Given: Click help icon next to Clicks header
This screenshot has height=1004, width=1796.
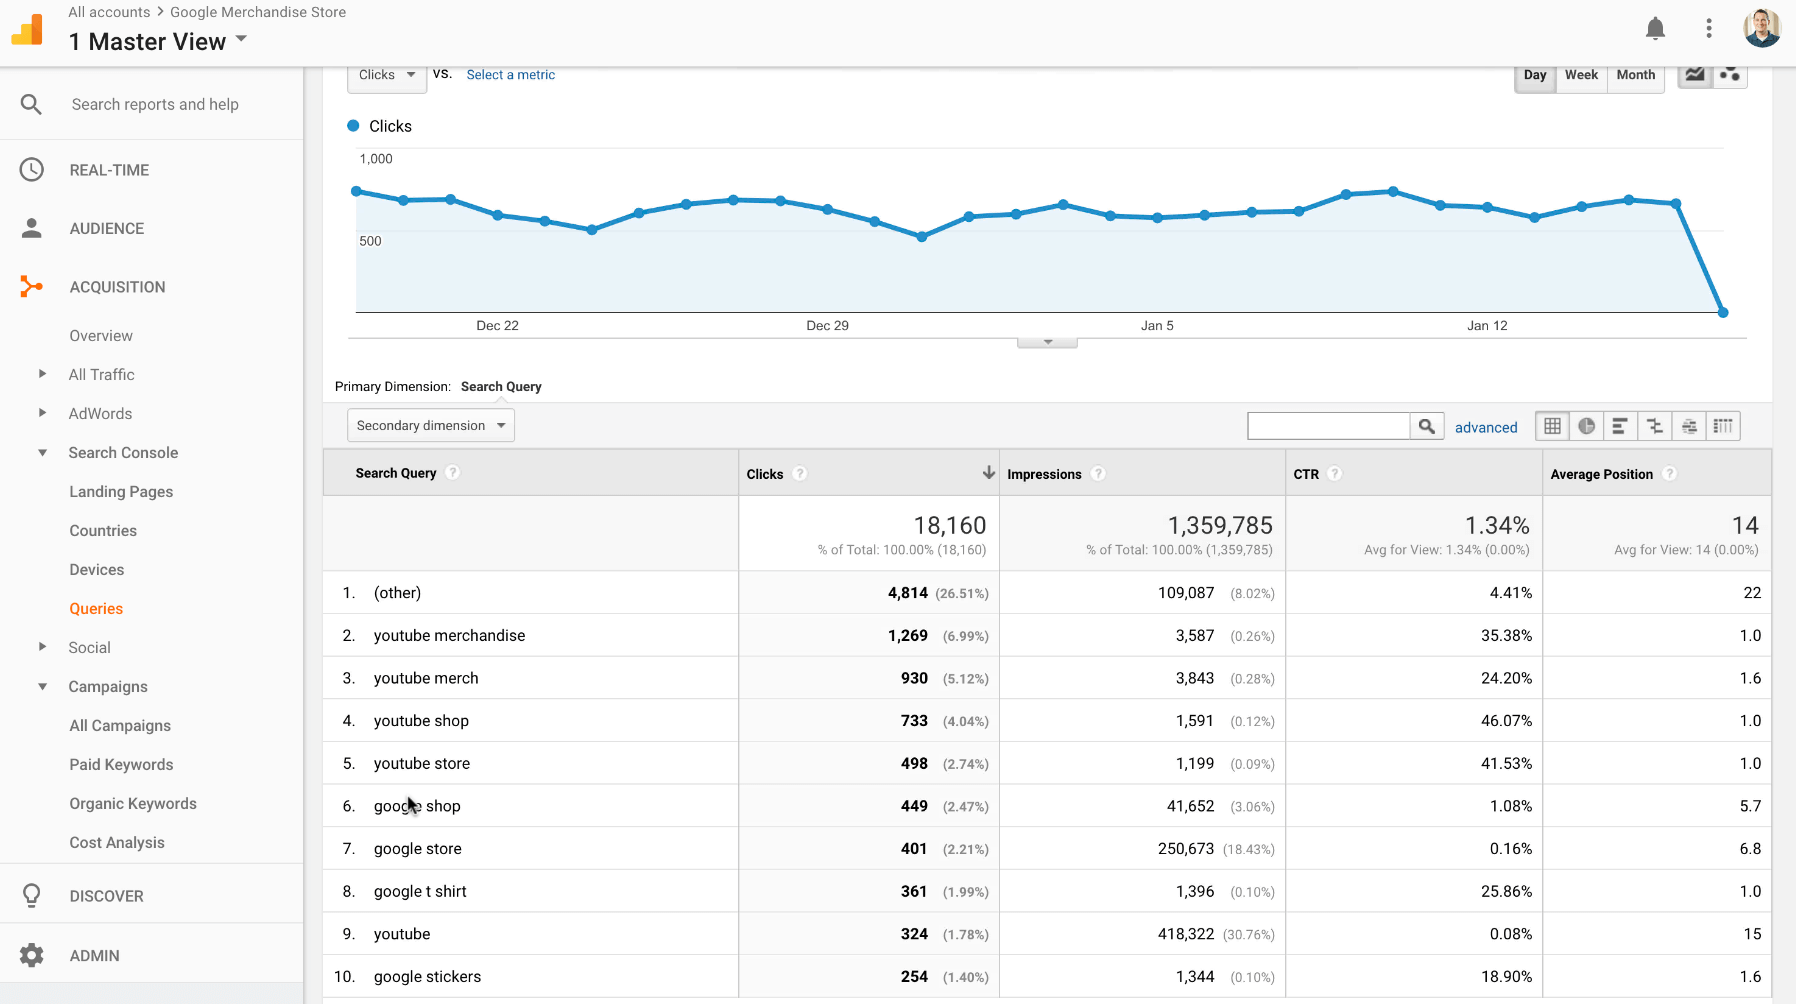Looking at the screenshot, I should point(800,473).
